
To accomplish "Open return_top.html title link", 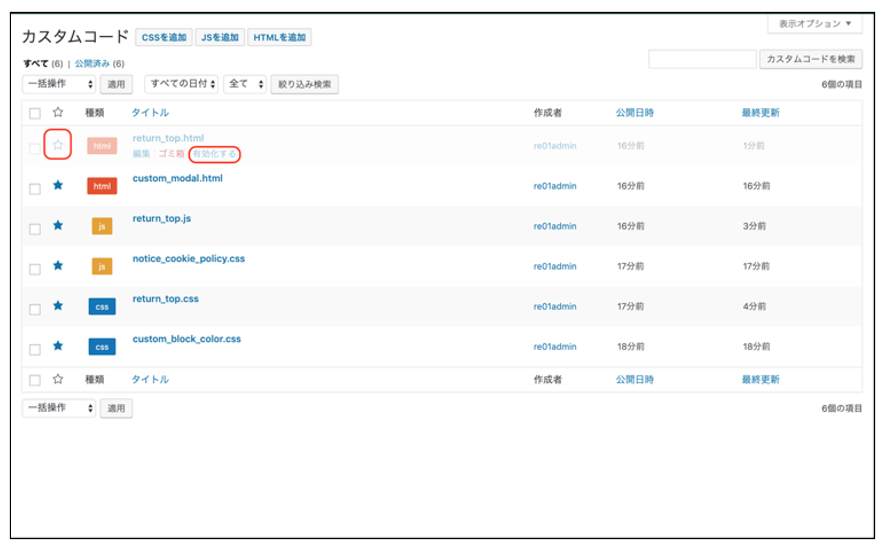I will pyautogui.click(x=168, y=138).
